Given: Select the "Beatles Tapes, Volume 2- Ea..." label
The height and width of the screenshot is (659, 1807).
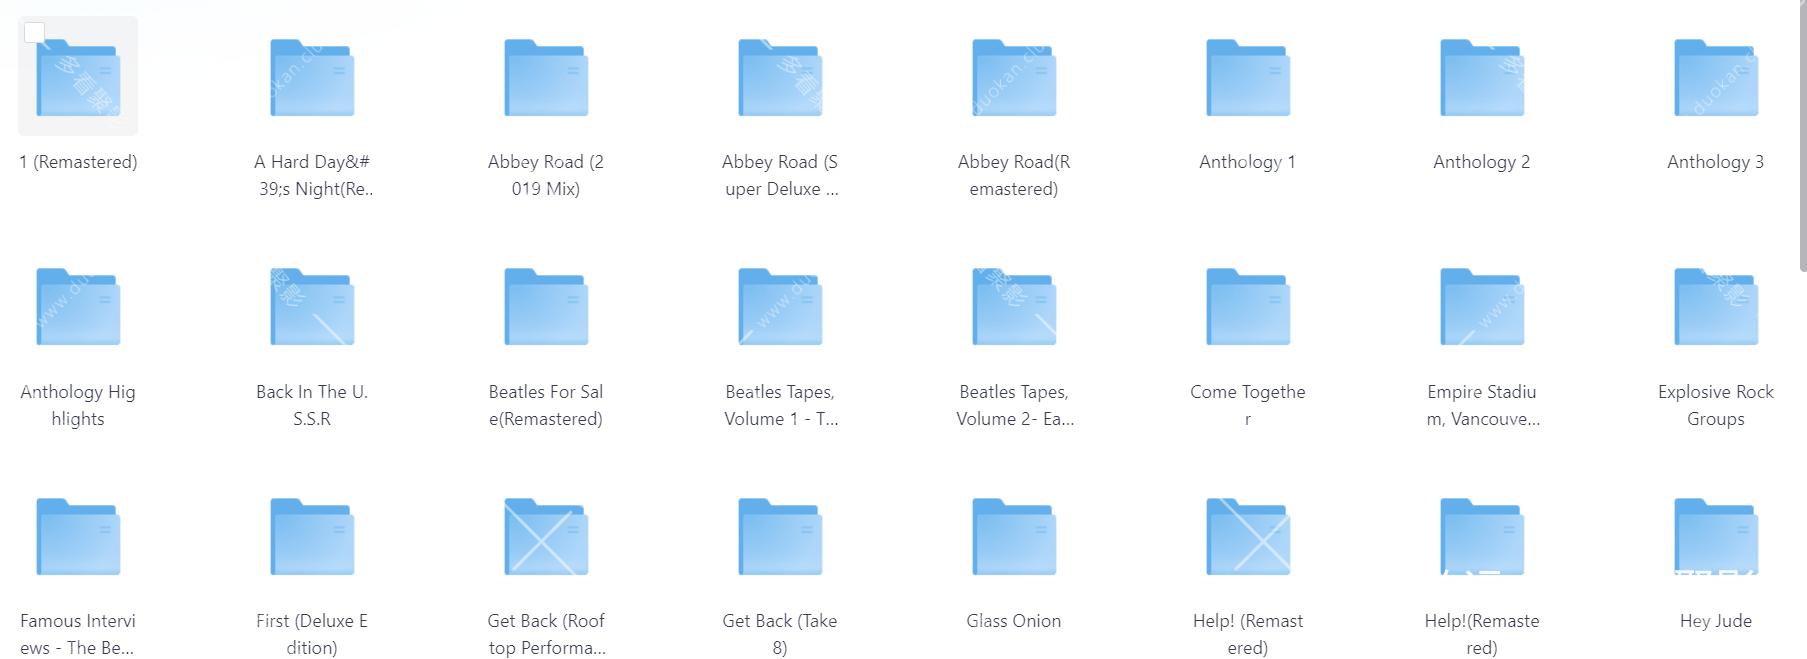Looking at the screenshot, I should pos(1014,405).
